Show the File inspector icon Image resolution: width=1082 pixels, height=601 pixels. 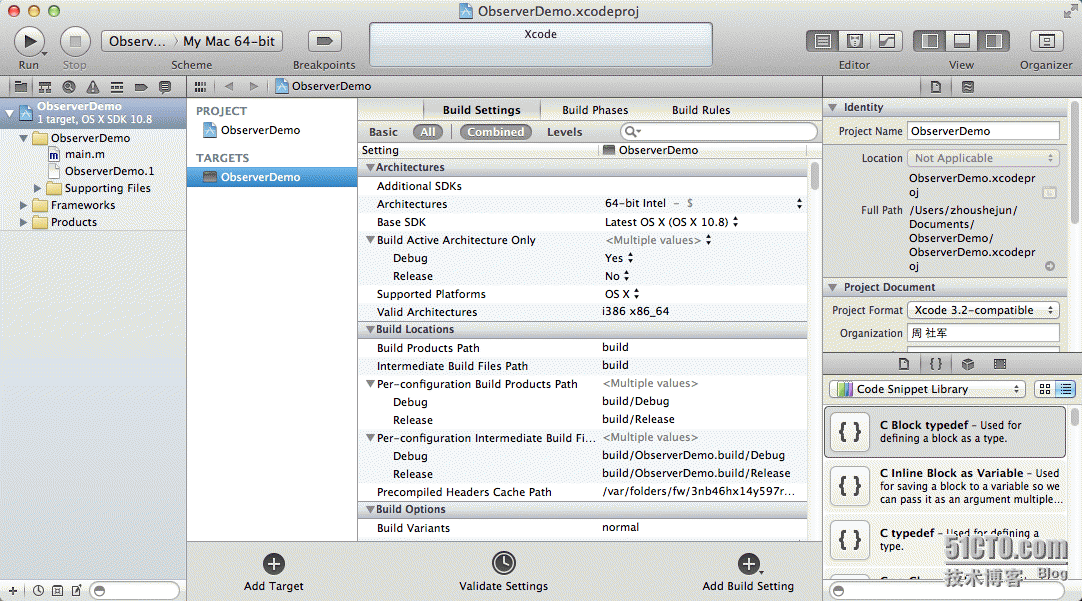tap(936, 87)
